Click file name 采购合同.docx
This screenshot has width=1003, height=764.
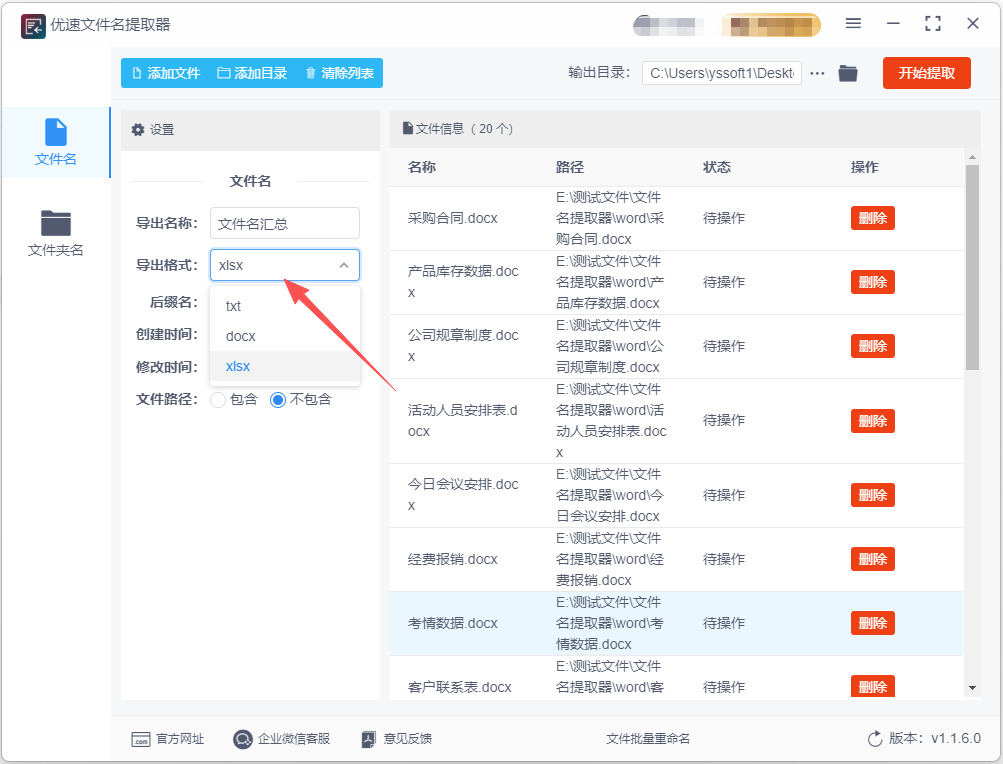pyautogui.click(x=452, y=218)
